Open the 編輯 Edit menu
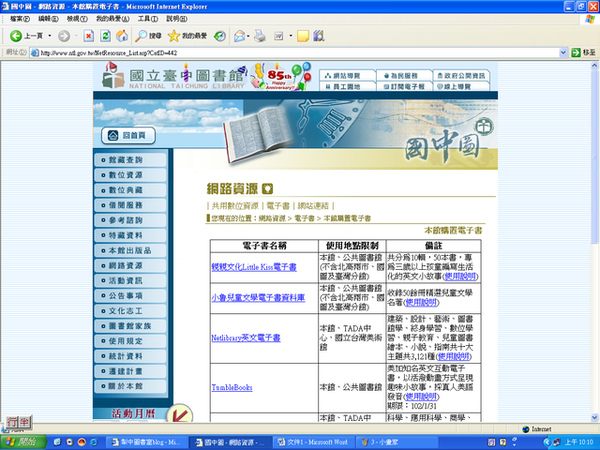Viewport: 600px width, 450px height. [x=48, y=19]
